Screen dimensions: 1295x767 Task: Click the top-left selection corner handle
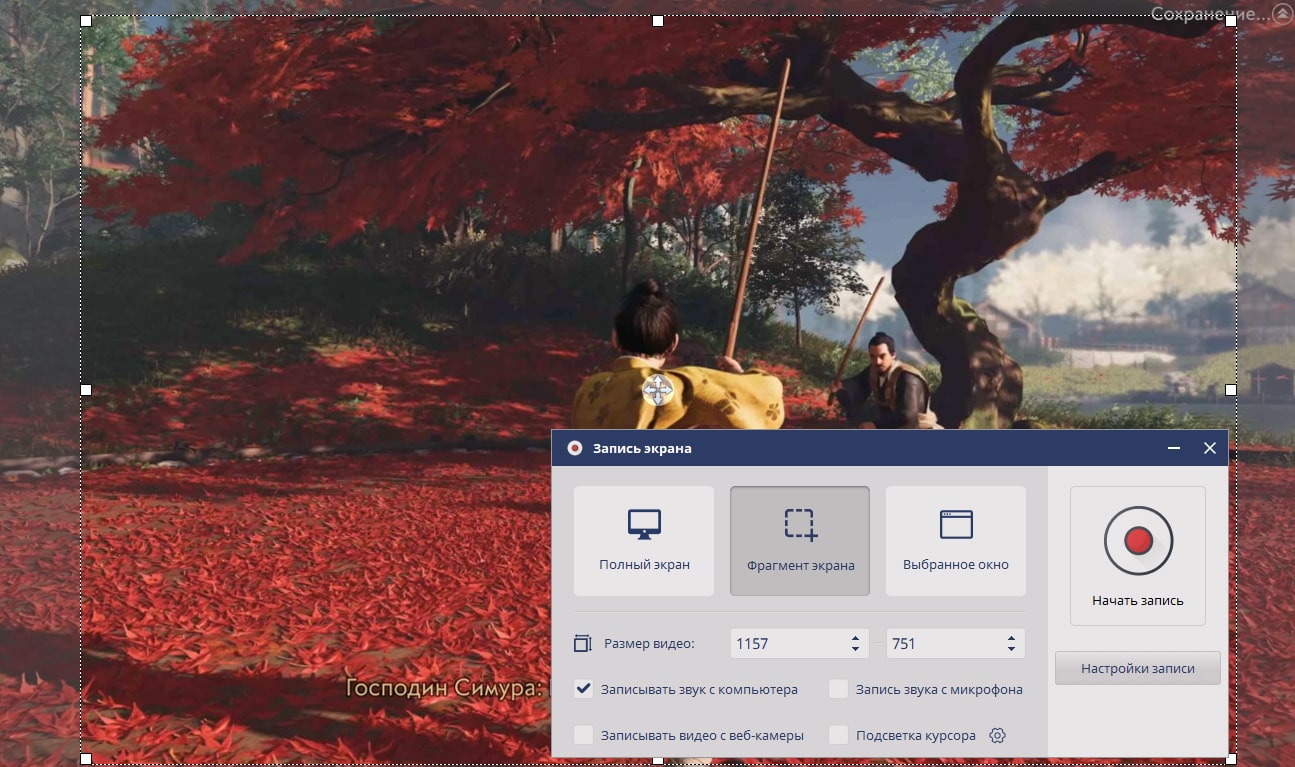click(85, 21)
